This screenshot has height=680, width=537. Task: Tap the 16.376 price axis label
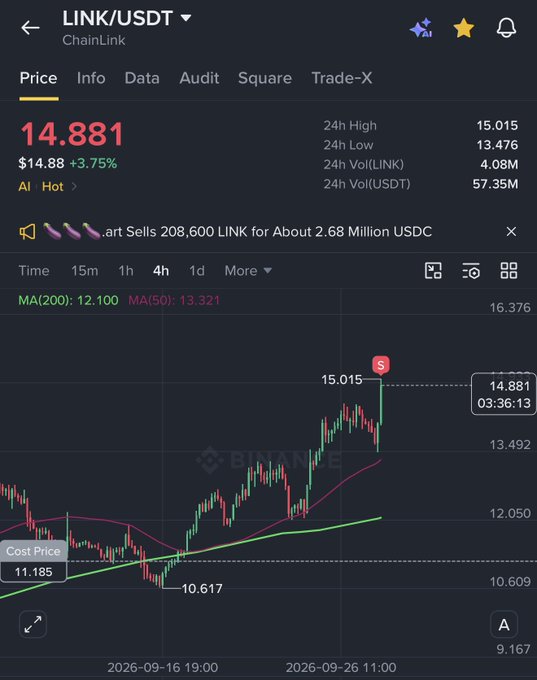[x=510, y=307]
